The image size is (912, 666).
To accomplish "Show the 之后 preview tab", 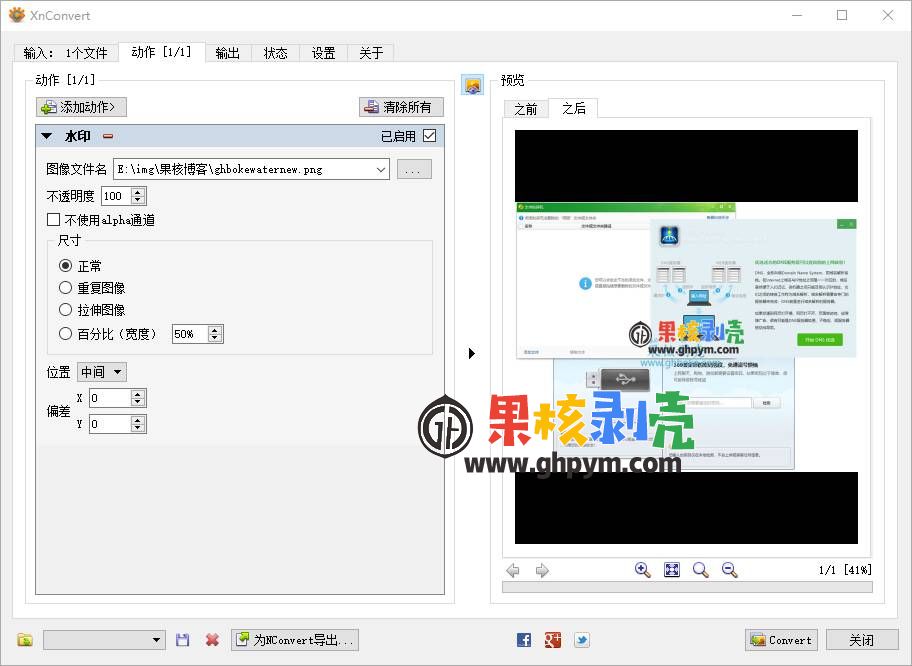I will [573, 108].
